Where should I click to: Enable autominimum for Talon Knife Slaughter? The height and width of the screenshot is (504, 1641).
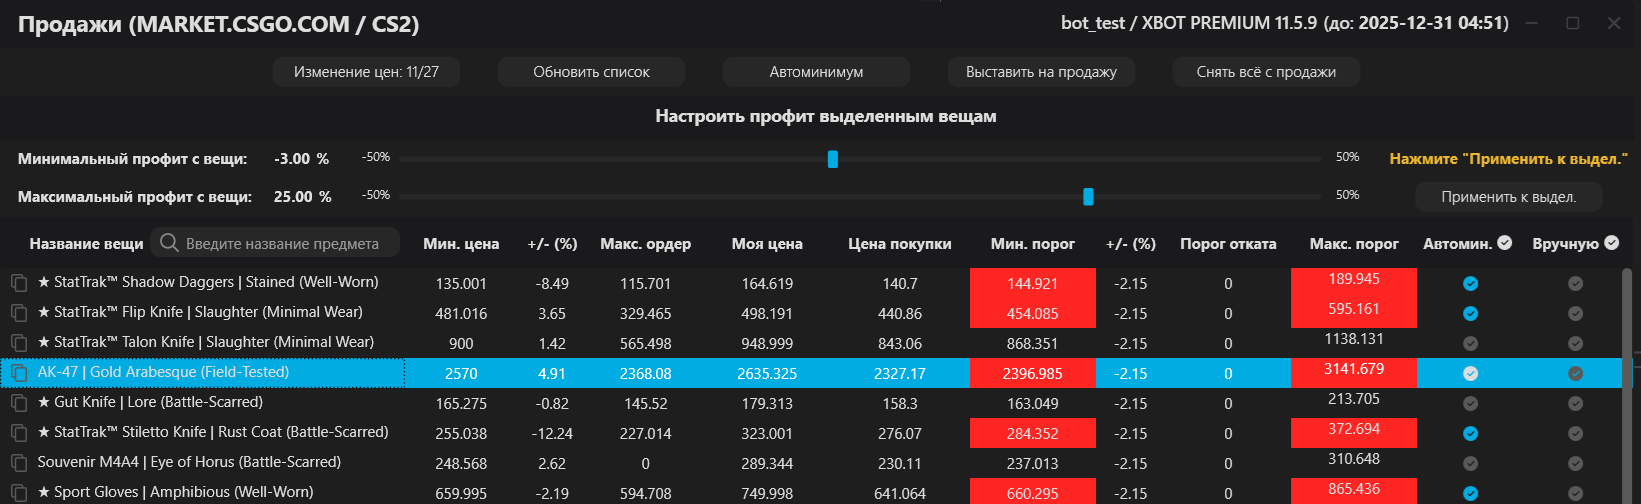point(1470,344)
